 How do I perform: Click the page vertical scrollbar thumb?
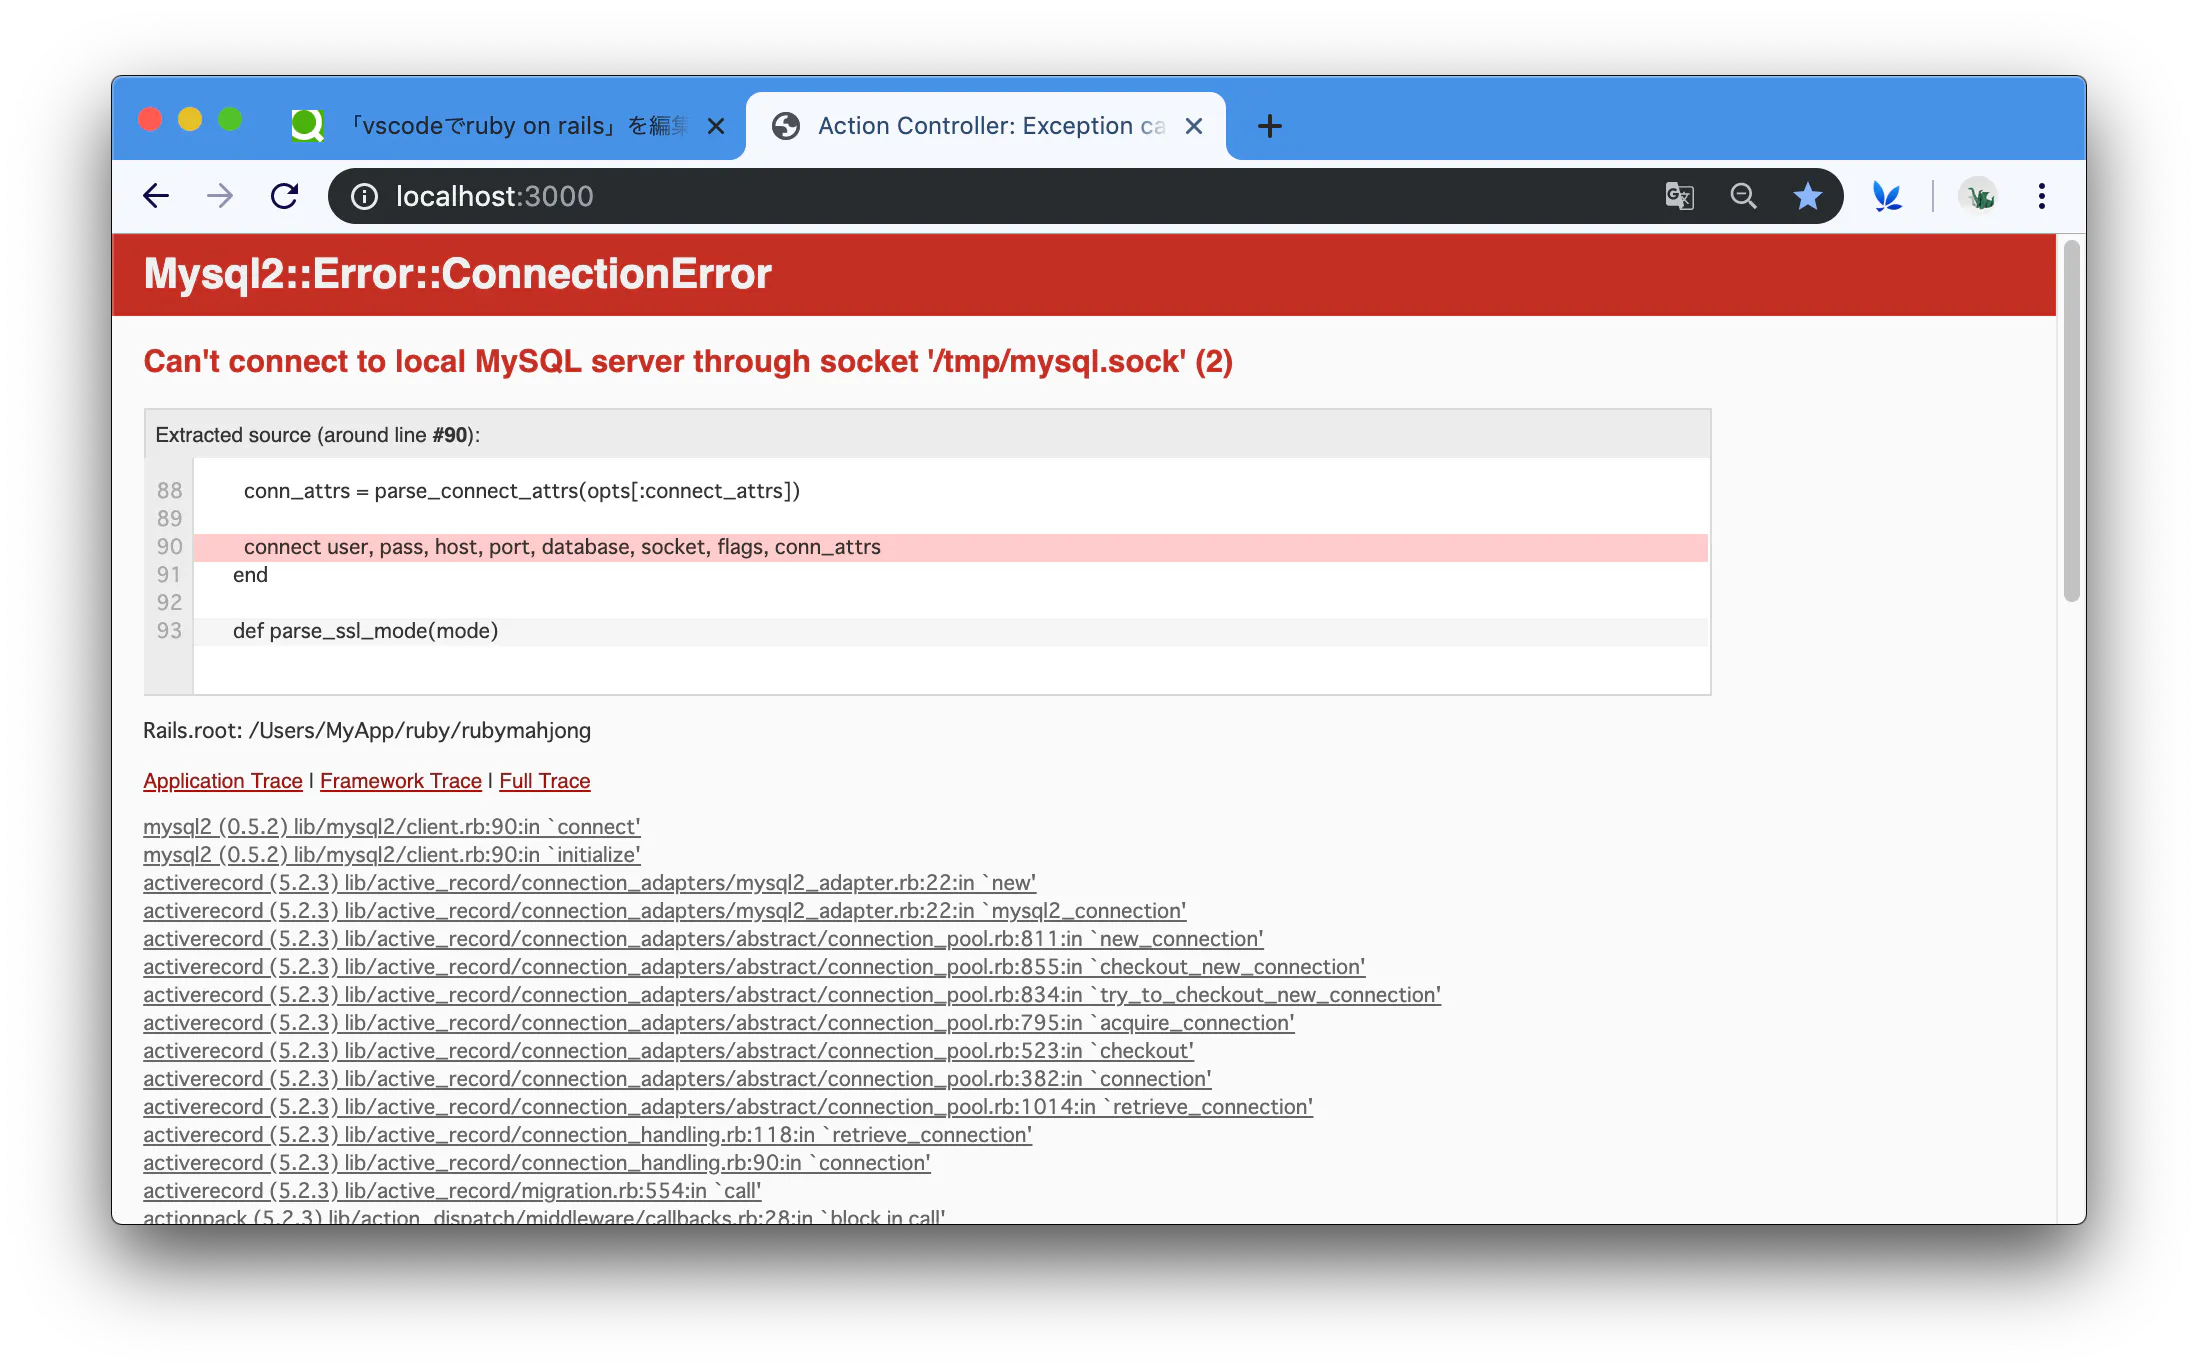click(x=2071, y=420)
